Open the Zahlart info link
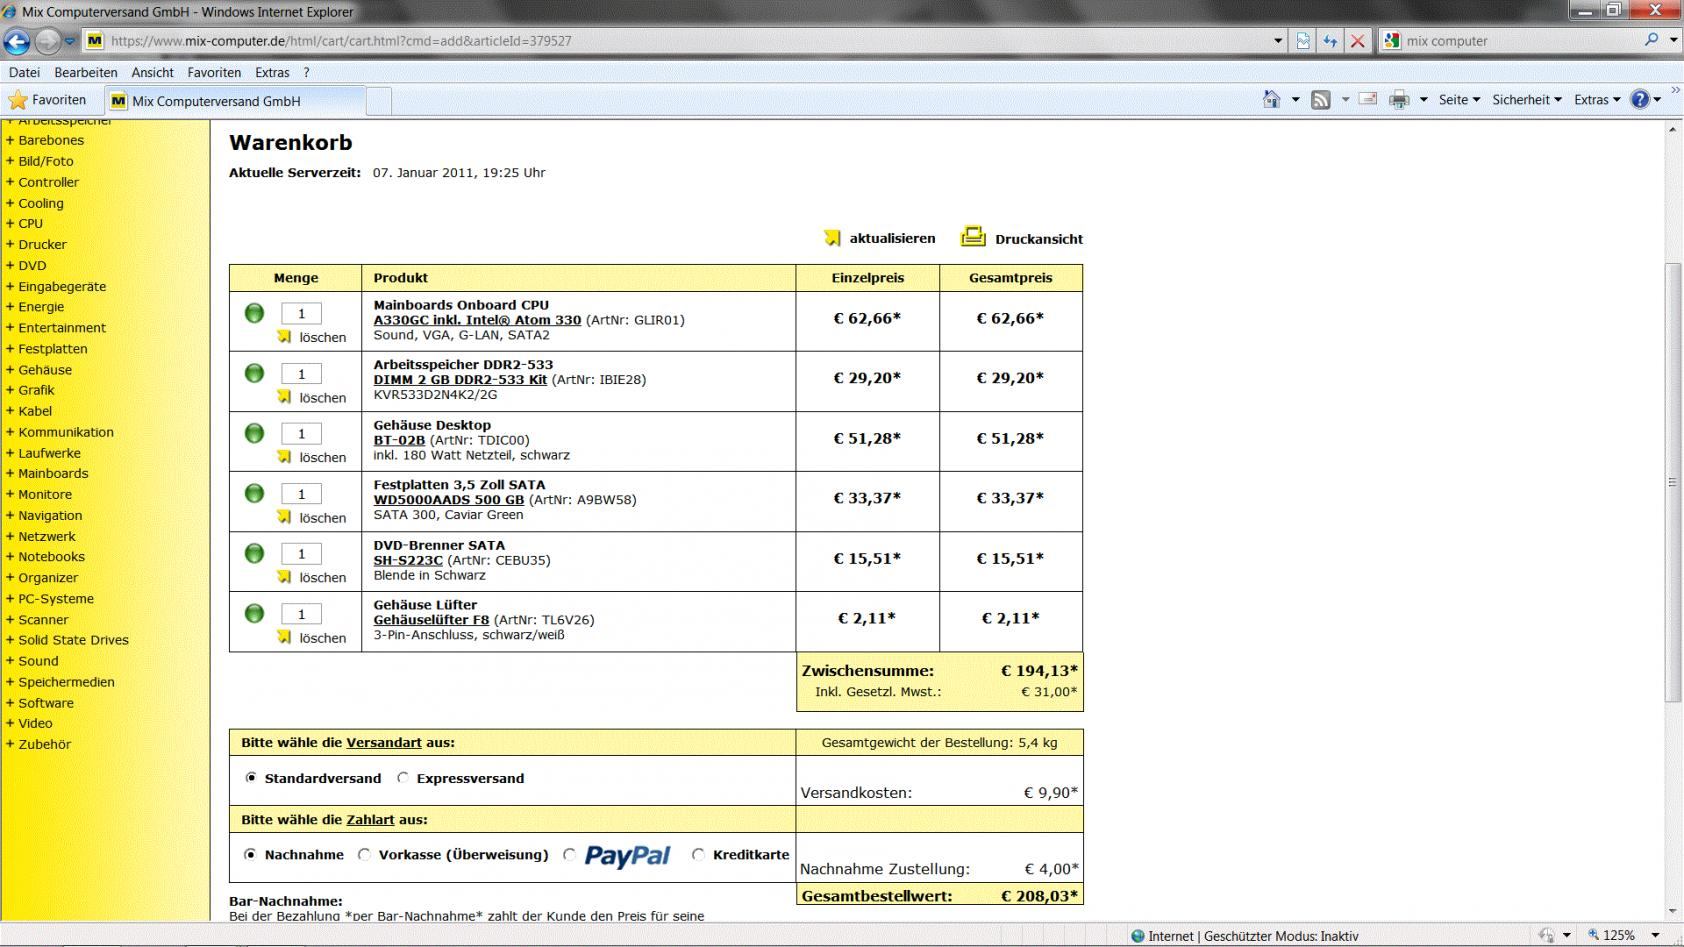 pos(370,820)
